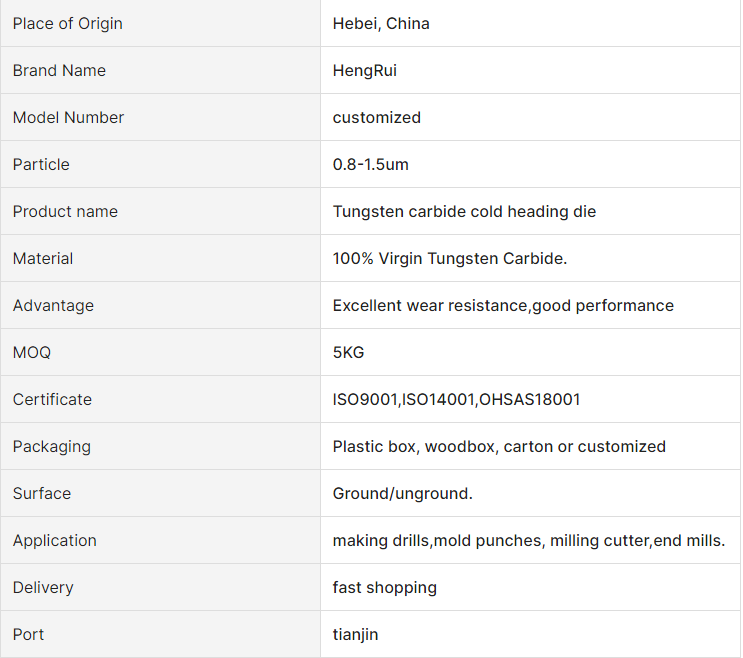
Task: Click the Product name label
Action: pyautogui.click(x=65, y=211)
